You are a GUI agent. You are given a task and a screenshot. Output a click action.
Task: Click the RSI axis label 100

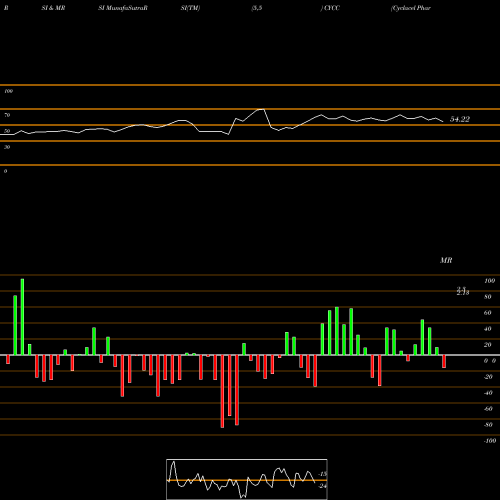click(x=8, y=91)
